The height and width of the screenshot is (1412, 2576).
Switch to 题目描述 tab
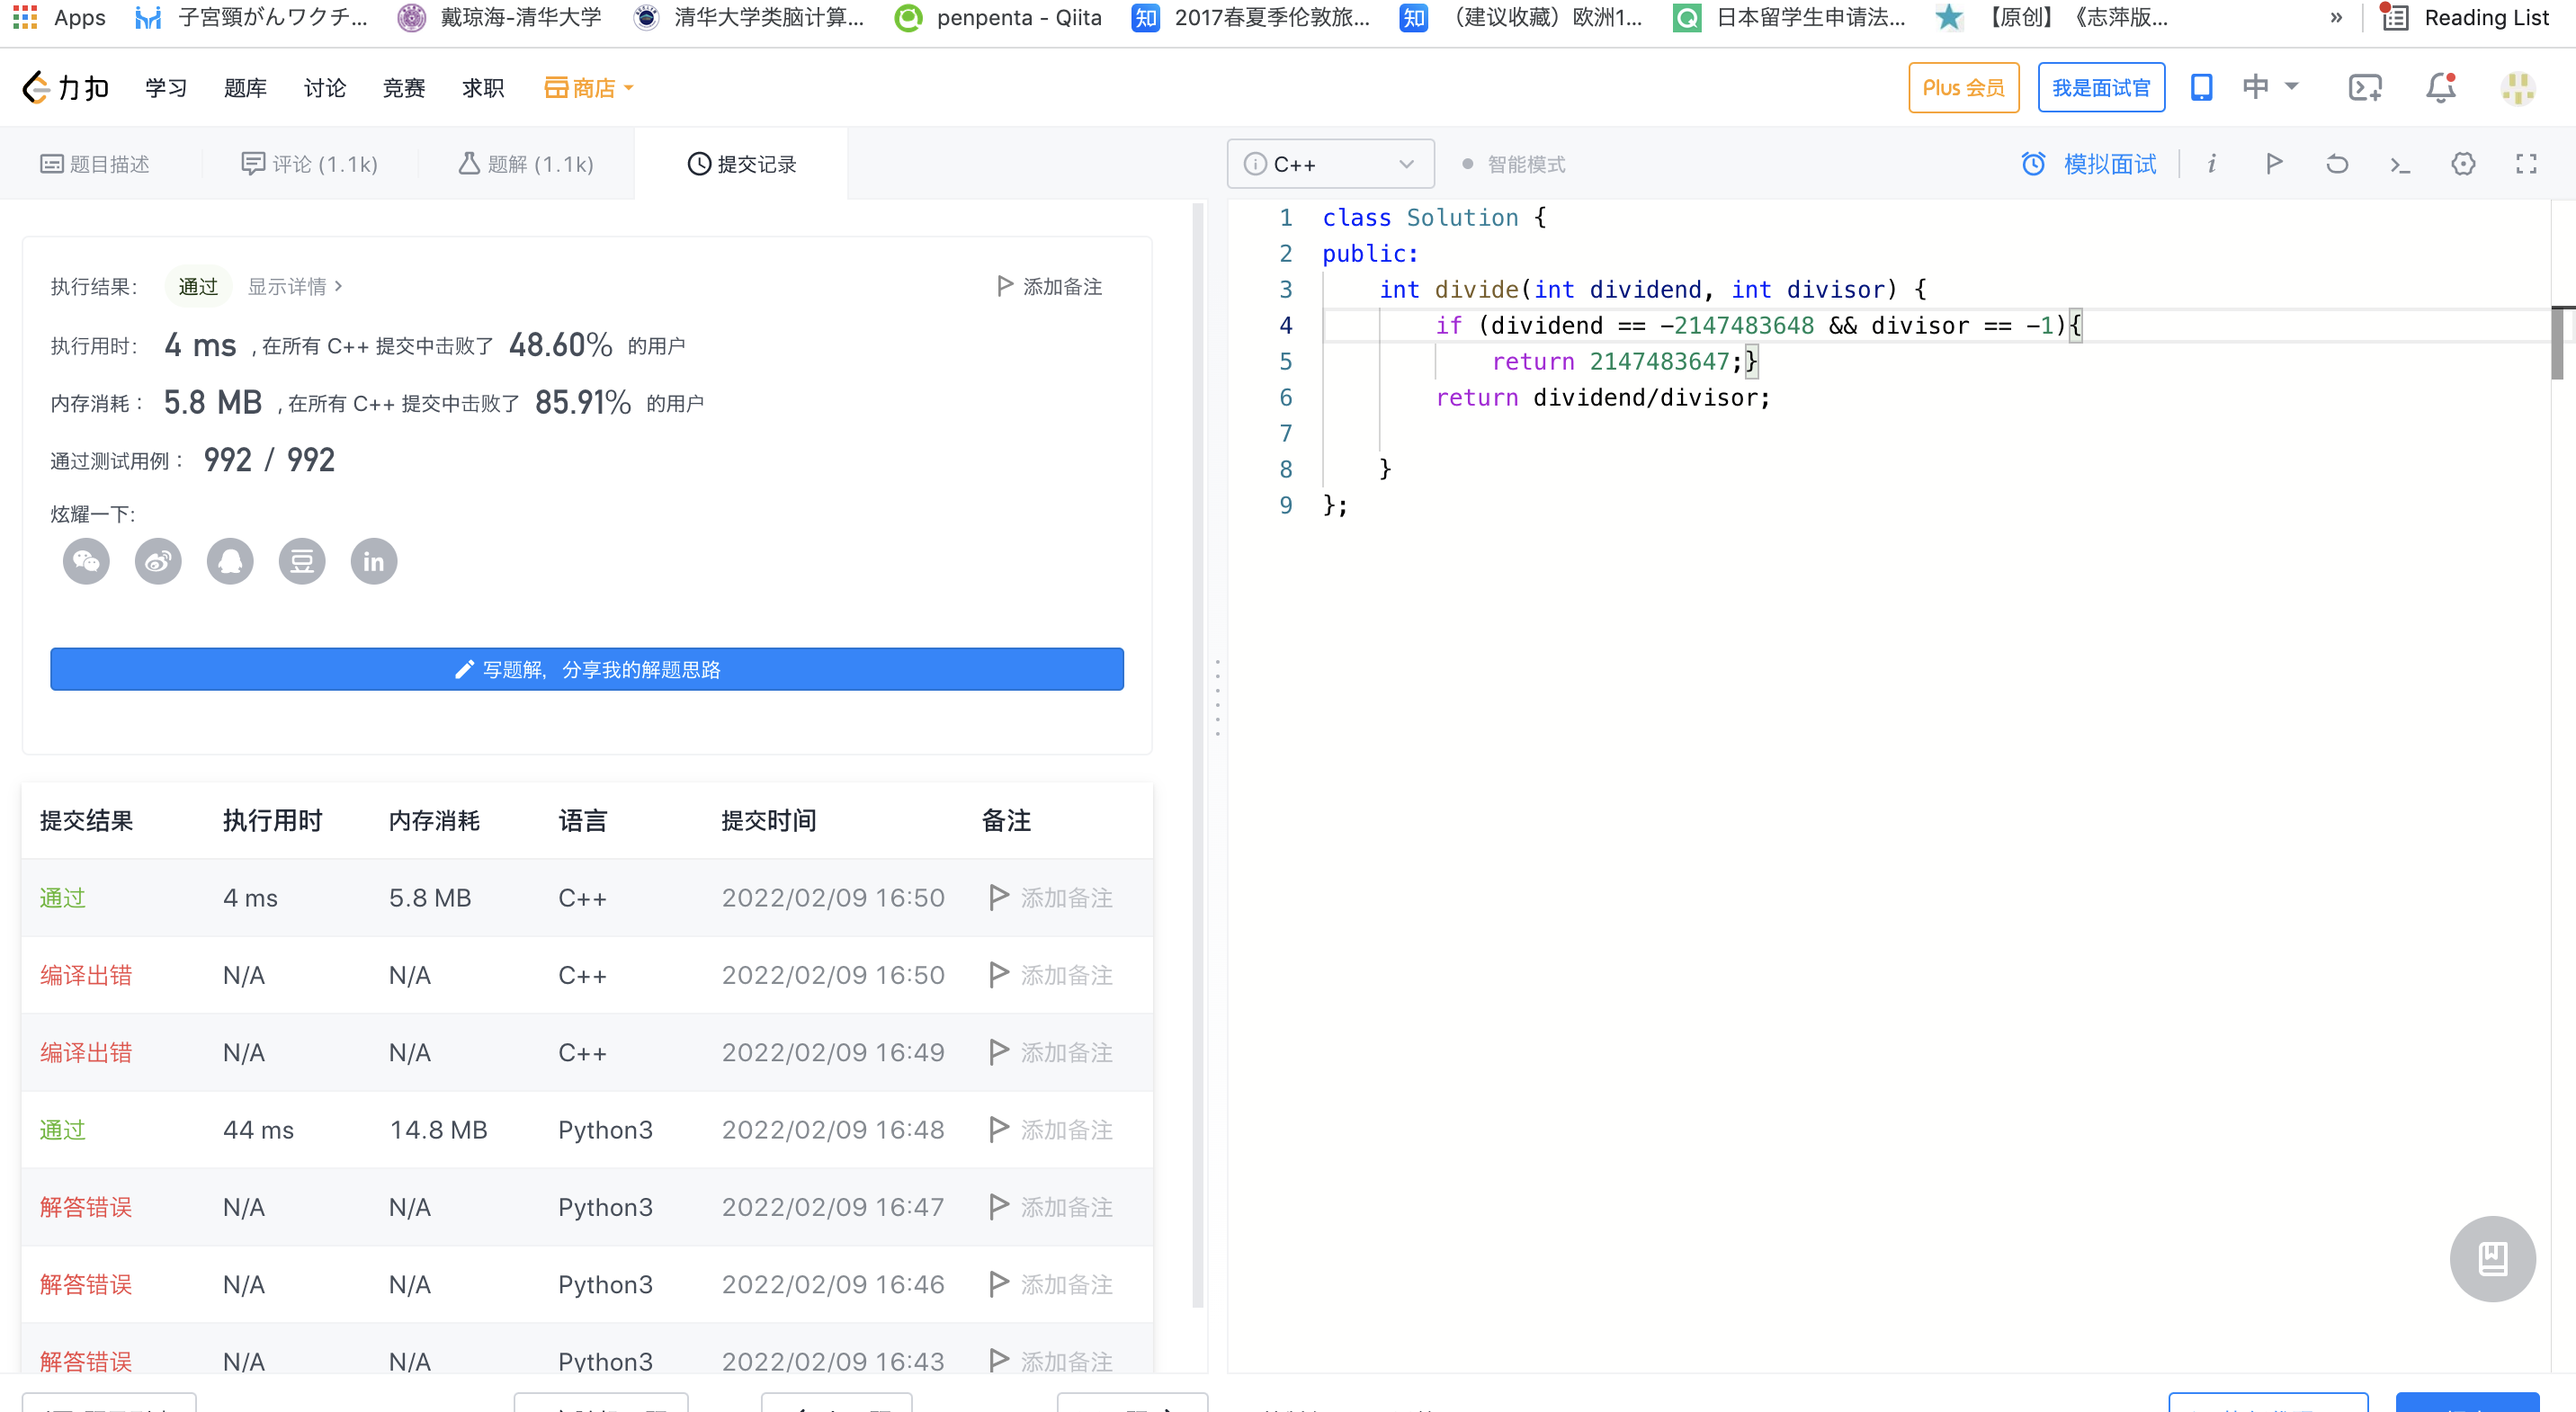tap(95, 164)
